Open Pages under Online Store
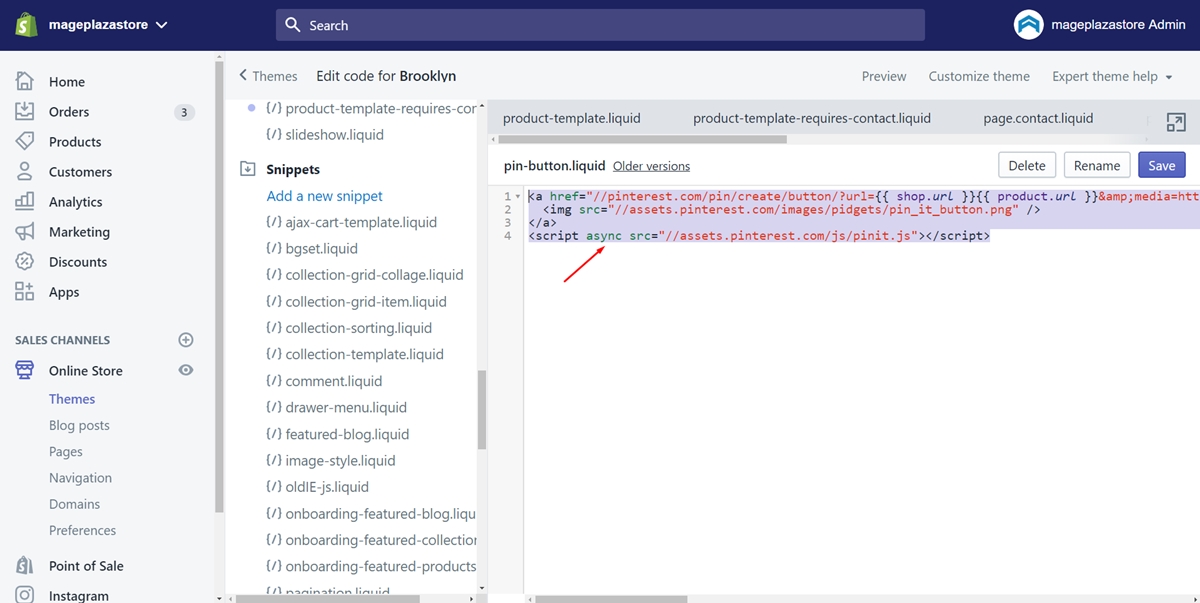1200x603 pixels. coord(66,452)
